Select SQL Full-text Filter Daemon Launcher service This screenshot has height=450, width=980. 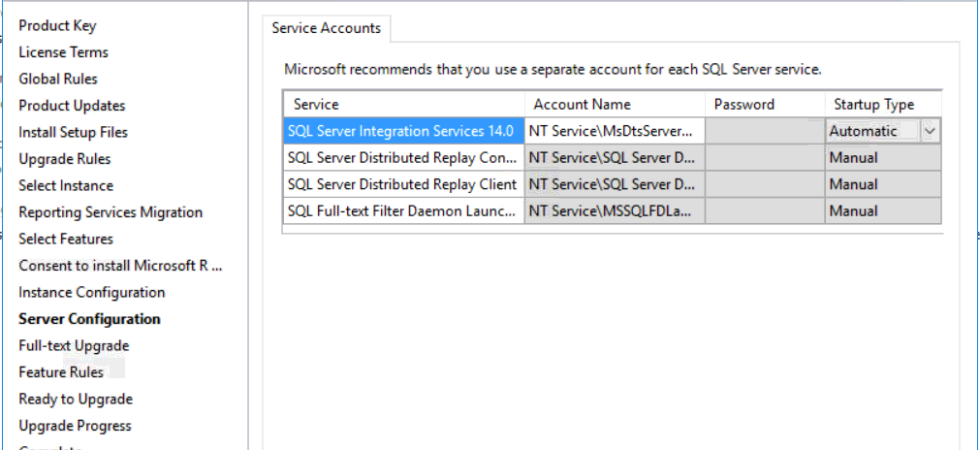[x=402, y=211]
